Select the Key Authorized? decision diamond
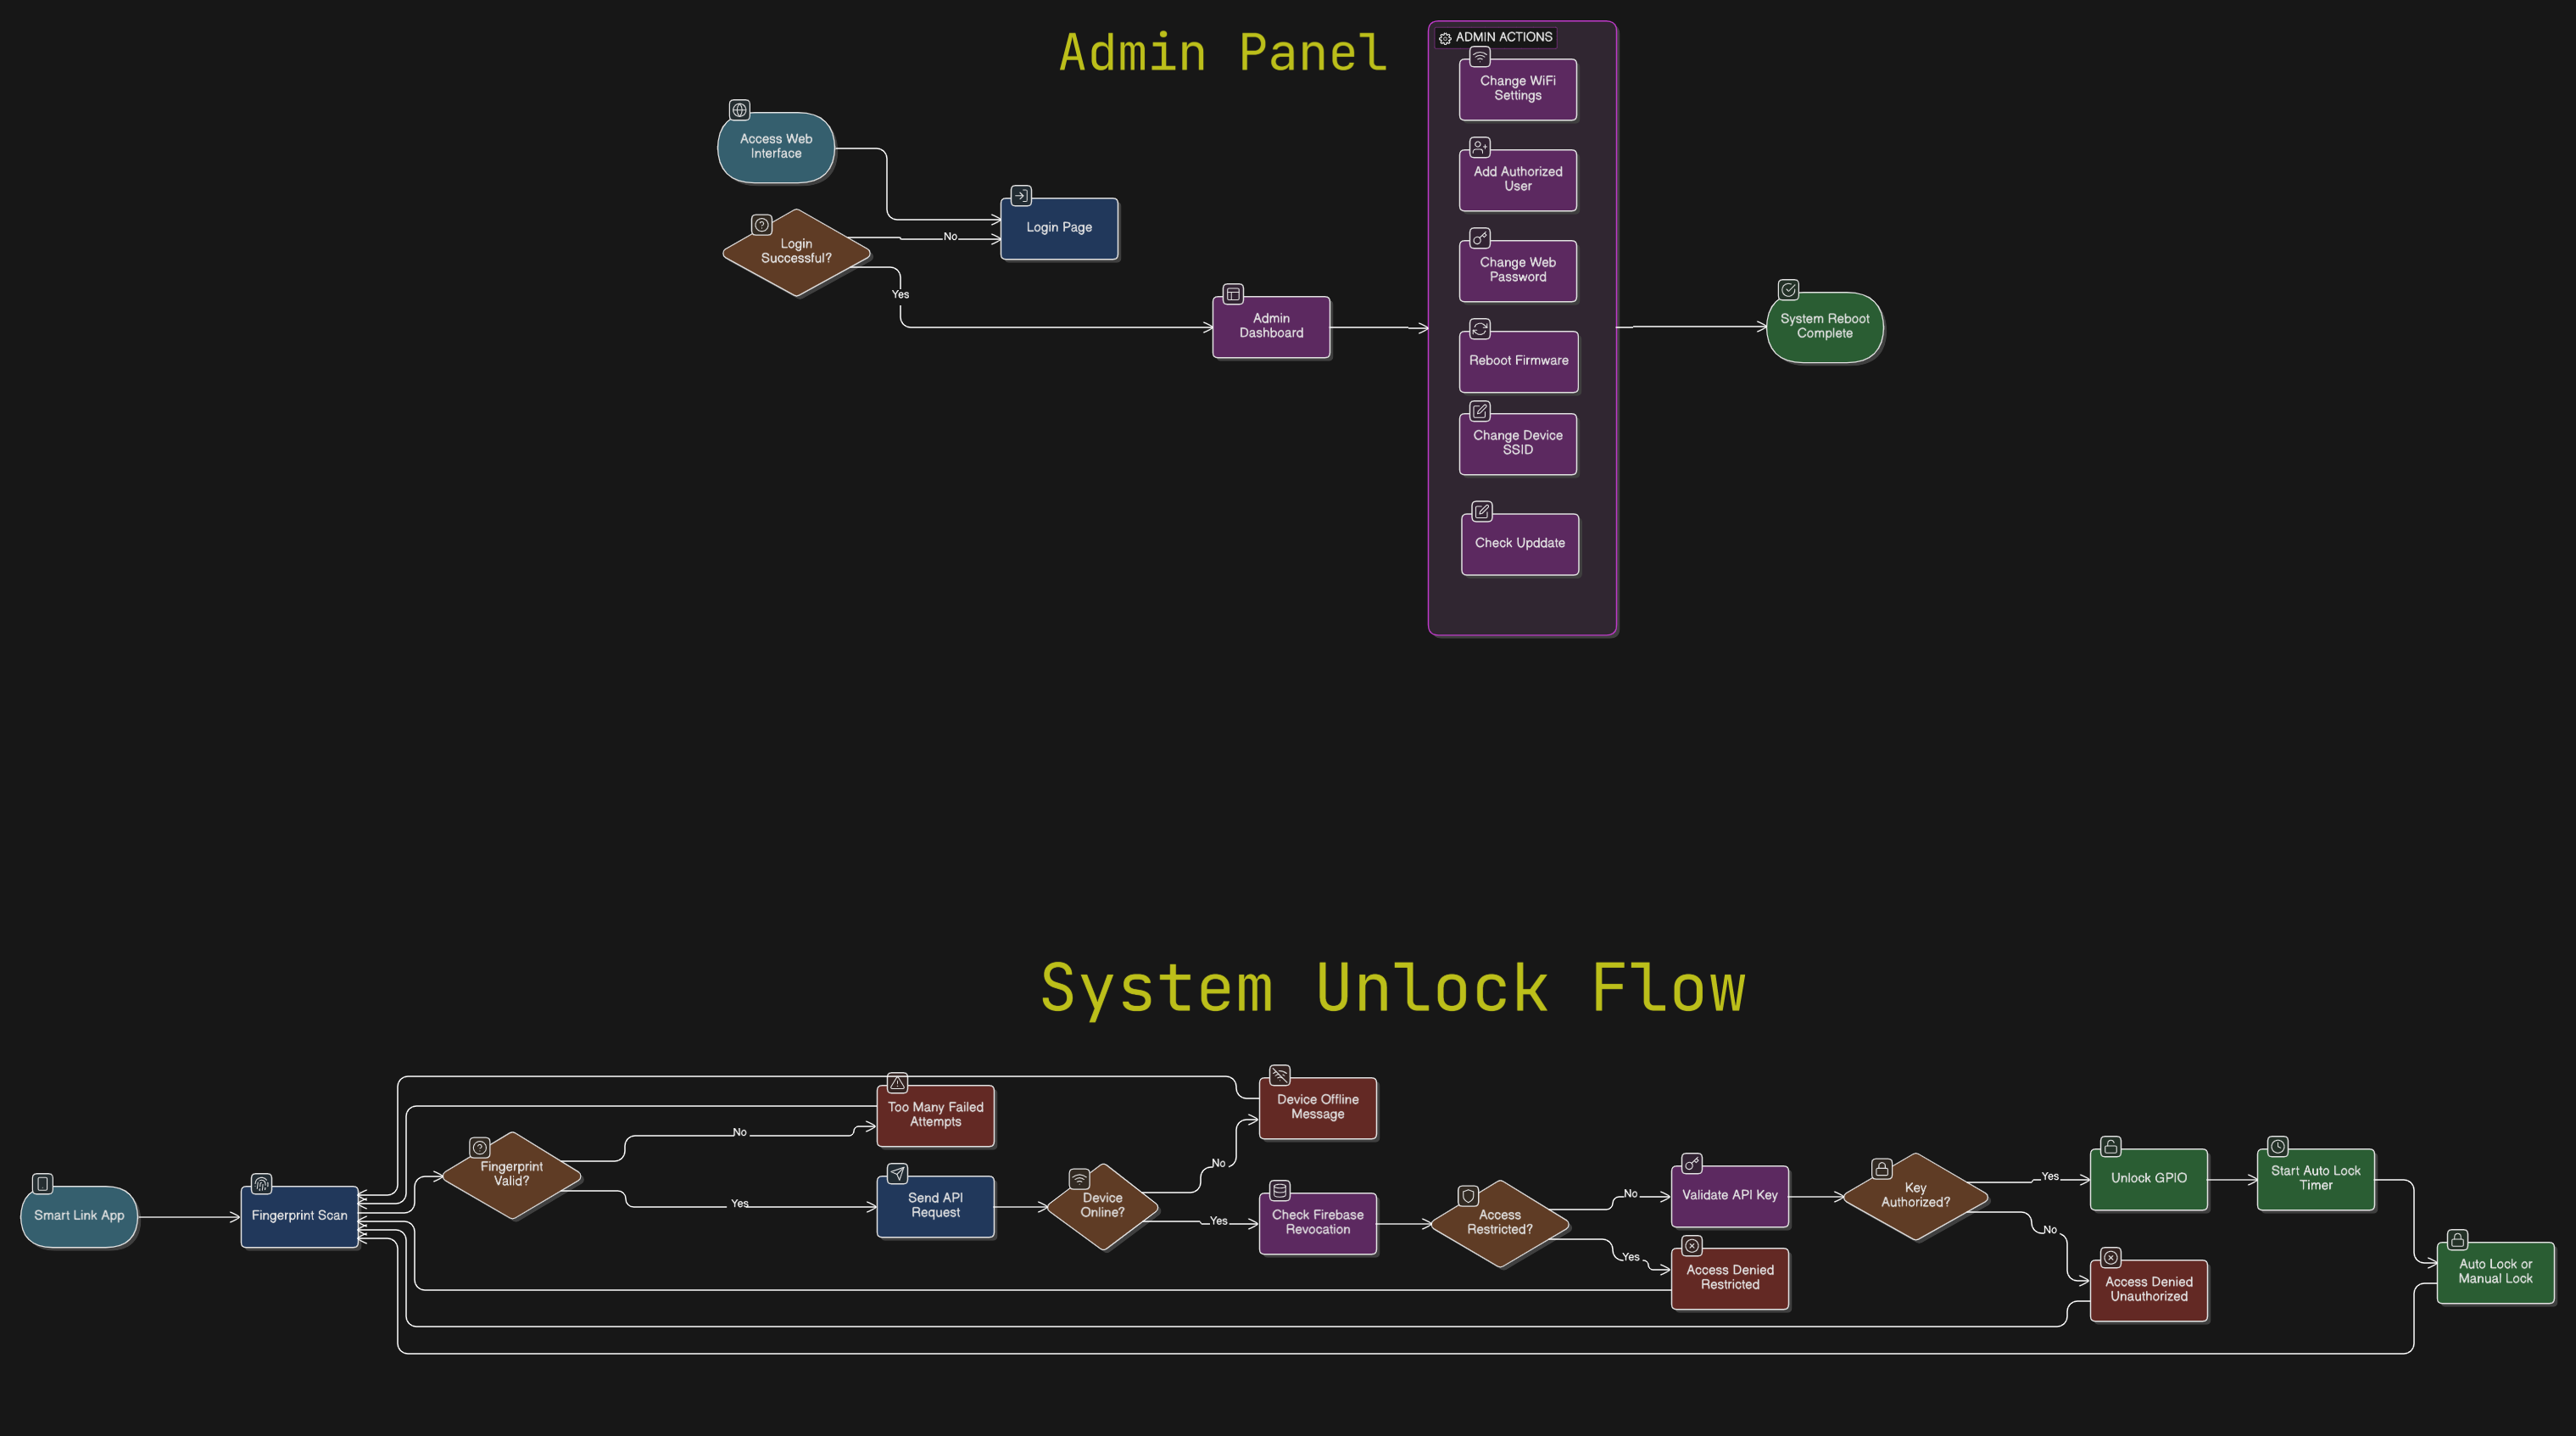 1915,1196
